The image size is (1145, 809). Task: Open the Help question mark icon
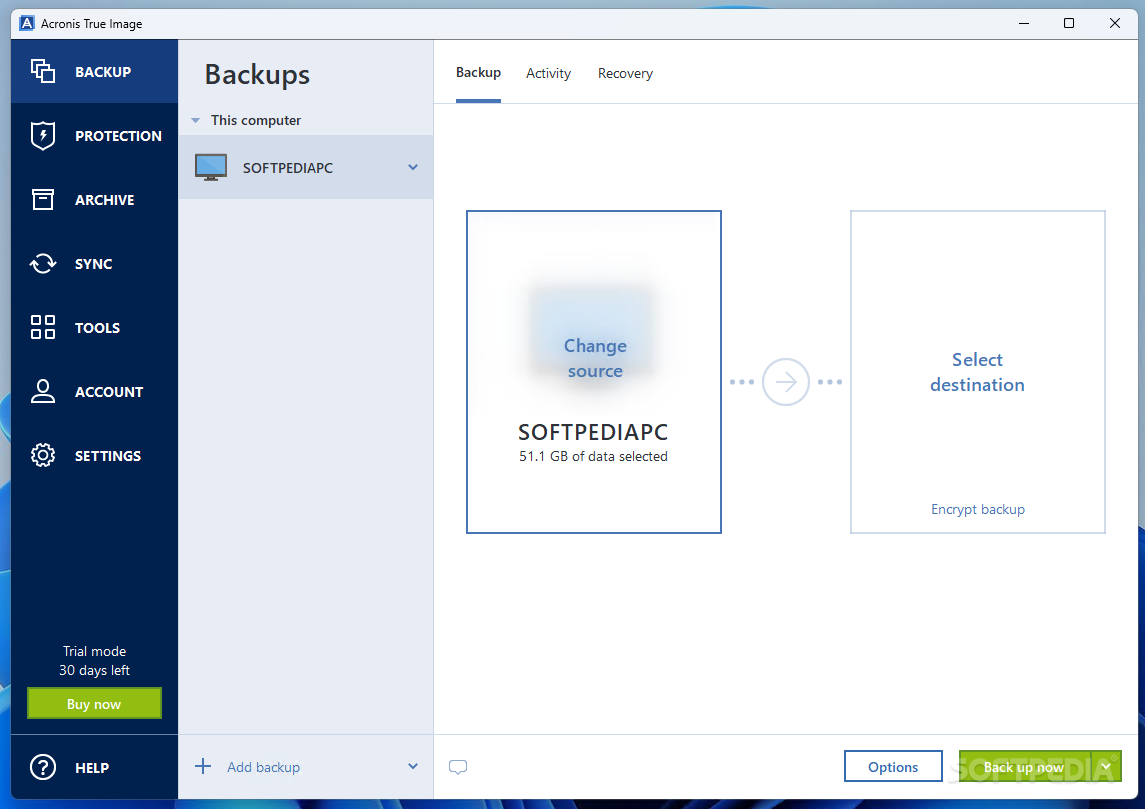pyautogui.click(x=43, y=767)
